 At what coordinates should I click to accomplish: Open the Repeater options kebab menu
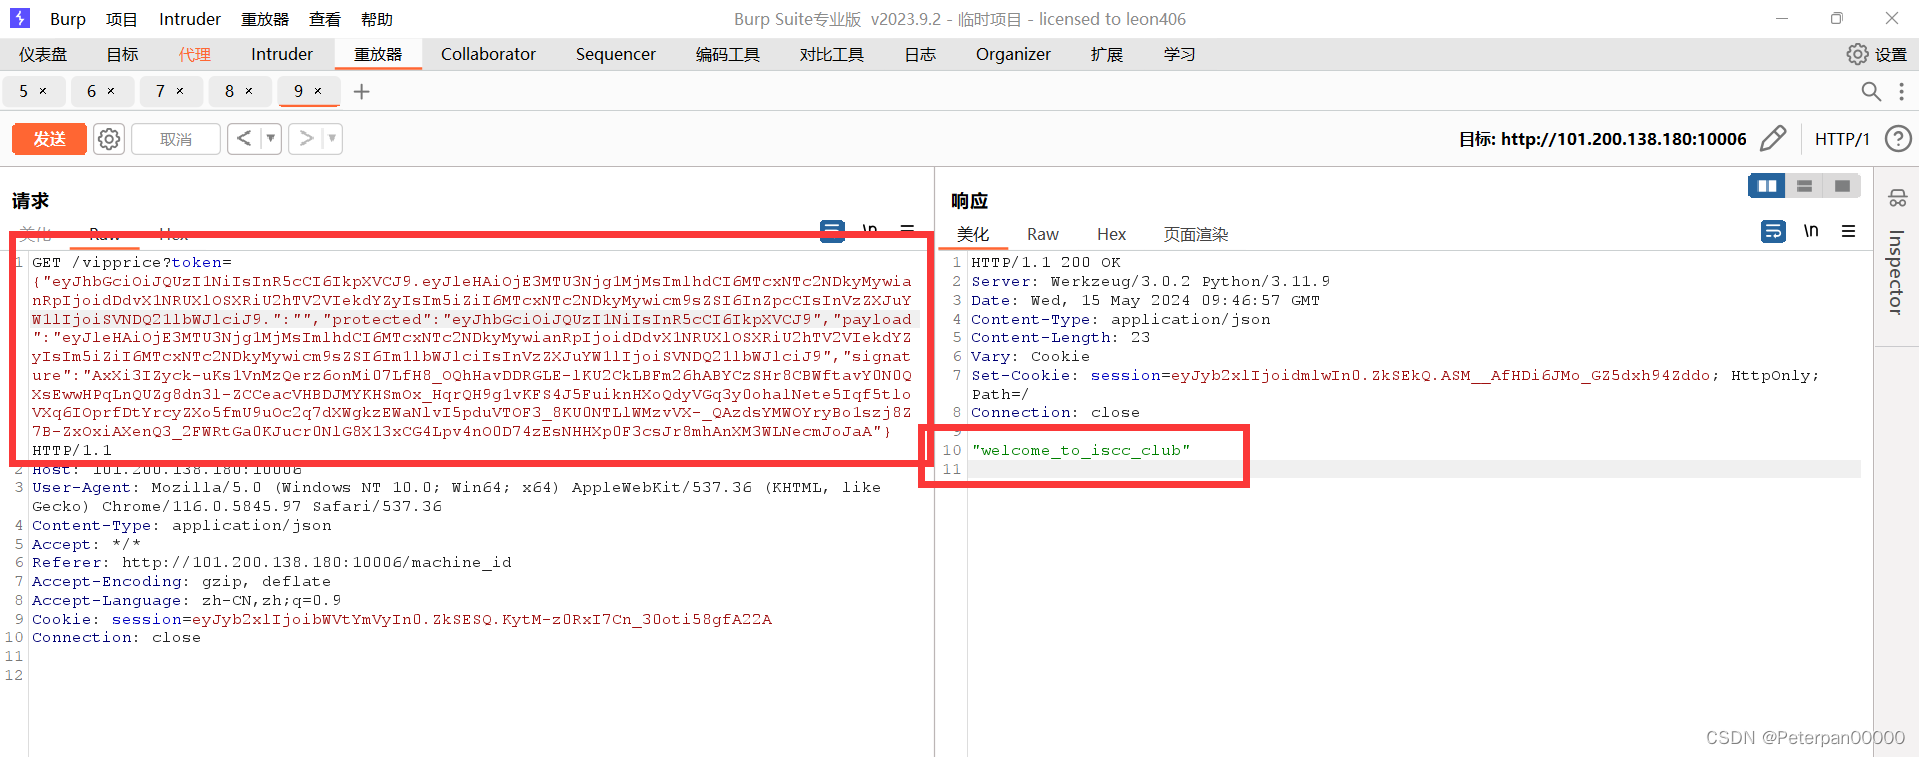click(1901, 91)
